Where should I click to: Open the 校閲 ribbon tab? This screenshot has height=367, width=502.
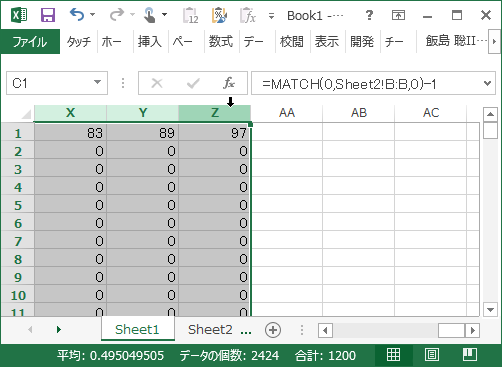tap(292, 42)
